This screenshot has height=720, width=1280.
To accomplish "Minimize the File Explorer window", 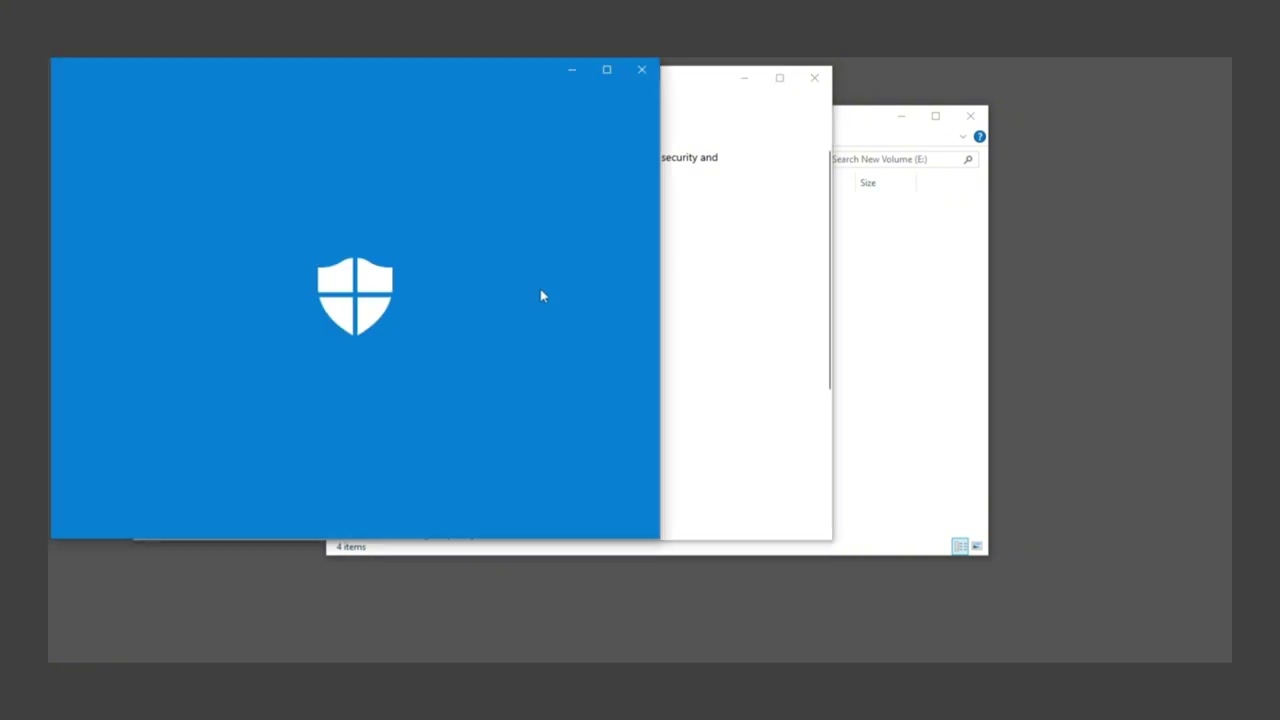I will point(901,116).
